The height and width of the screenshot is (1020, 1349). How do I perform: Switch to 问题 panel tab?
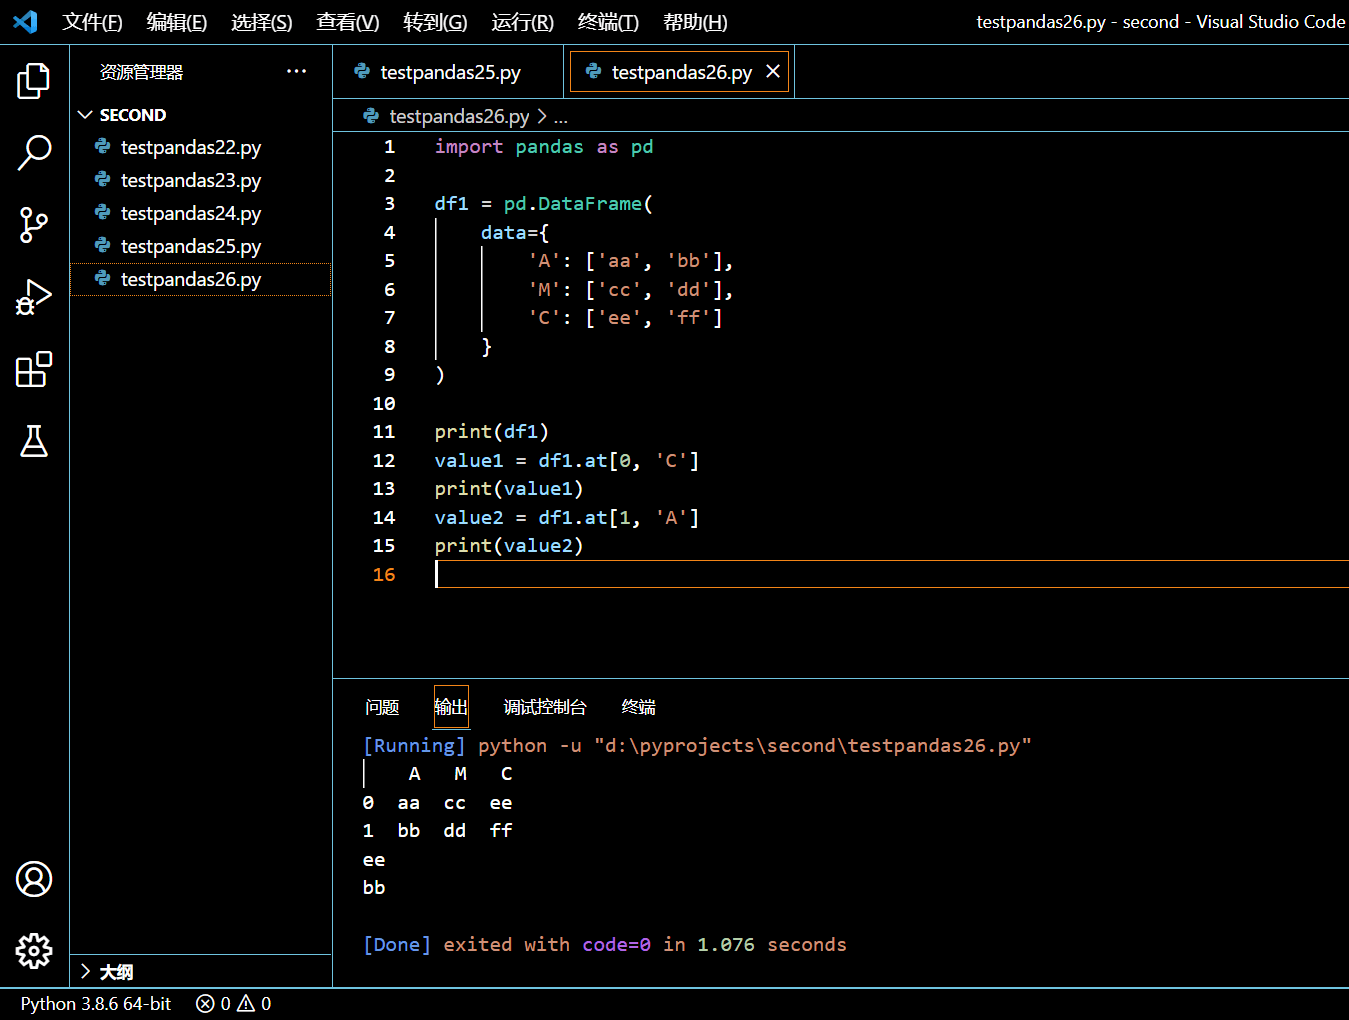tap(382, 707)
